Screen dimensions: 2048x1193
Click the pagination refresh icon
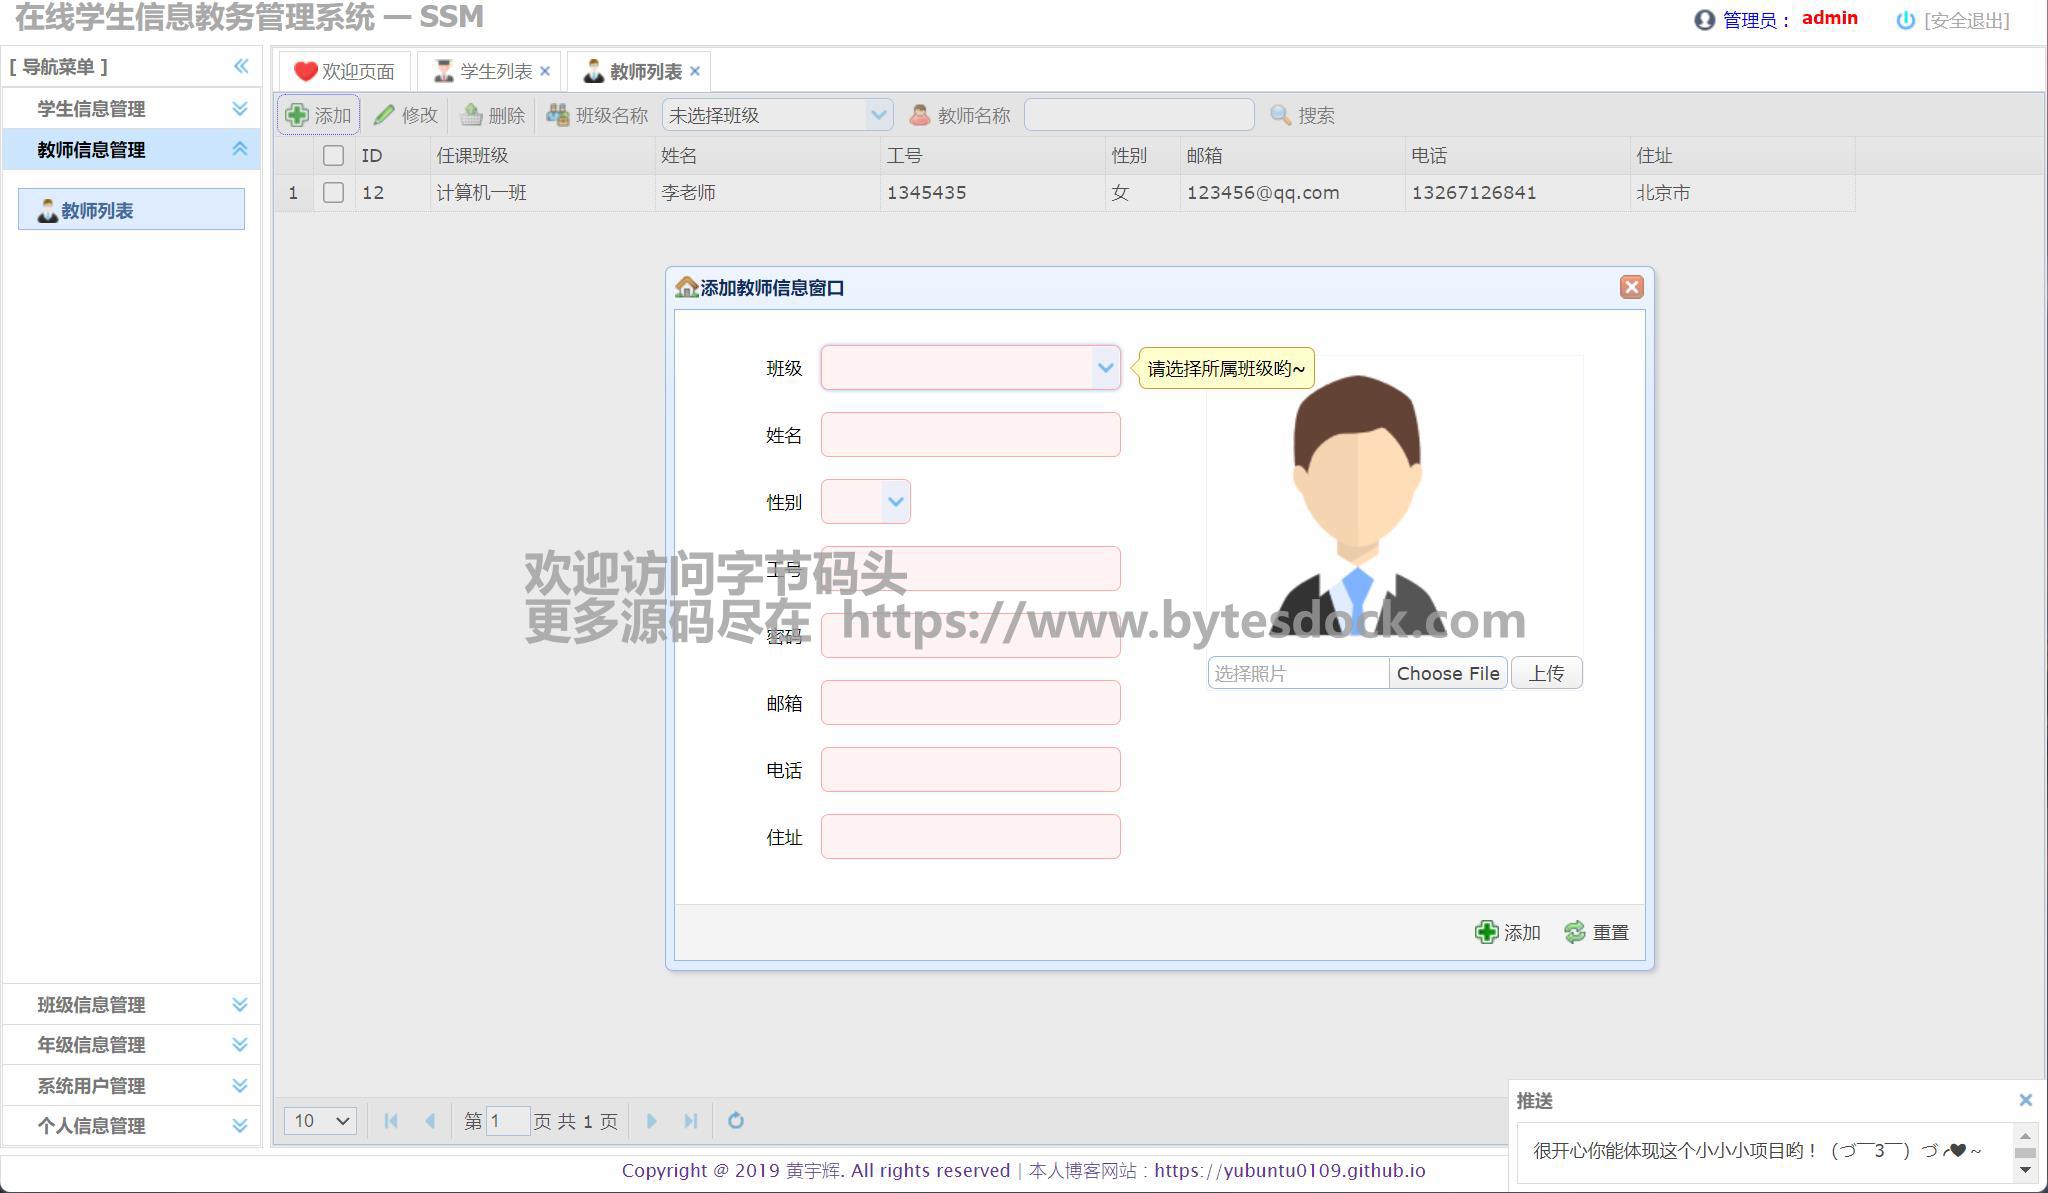[736, 1120]
